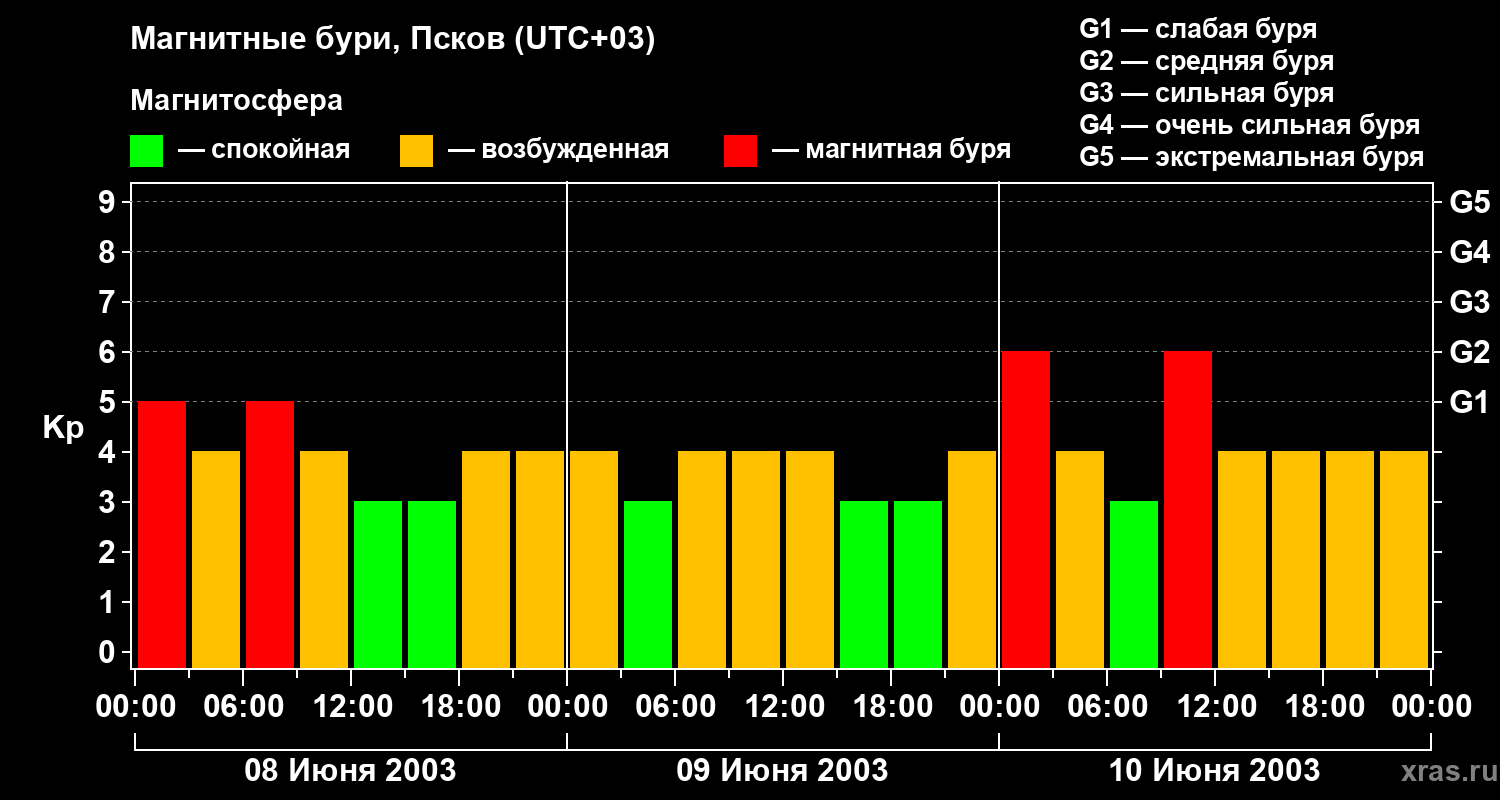The height and width of the screenshot is (800, 1500).
Task: Select the first red bar on 08 Июня
Action: click(162, 534)
